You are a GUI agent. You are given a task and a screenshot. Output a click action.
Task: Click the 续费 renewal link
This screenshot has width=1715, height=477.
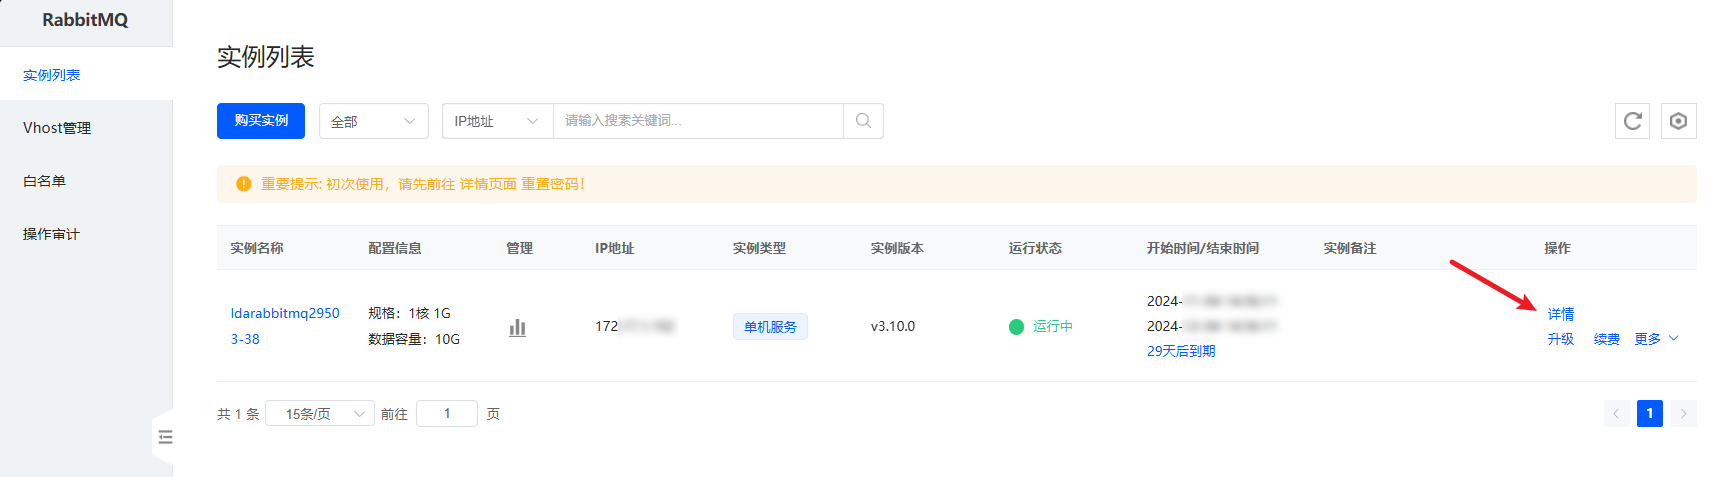(x=1606, y=339)
